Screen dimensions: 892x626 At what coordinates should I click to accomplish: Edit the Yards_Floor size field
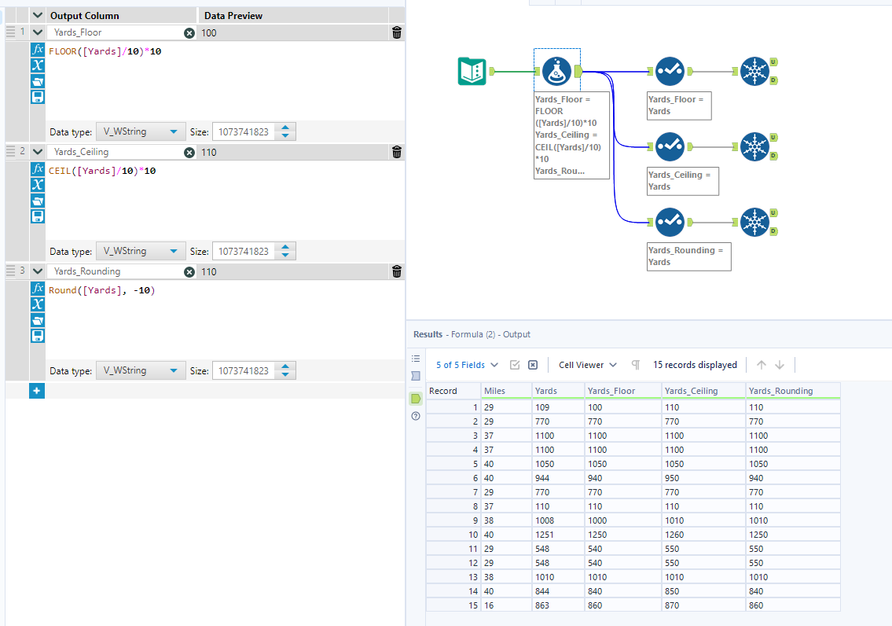[244, 131]
